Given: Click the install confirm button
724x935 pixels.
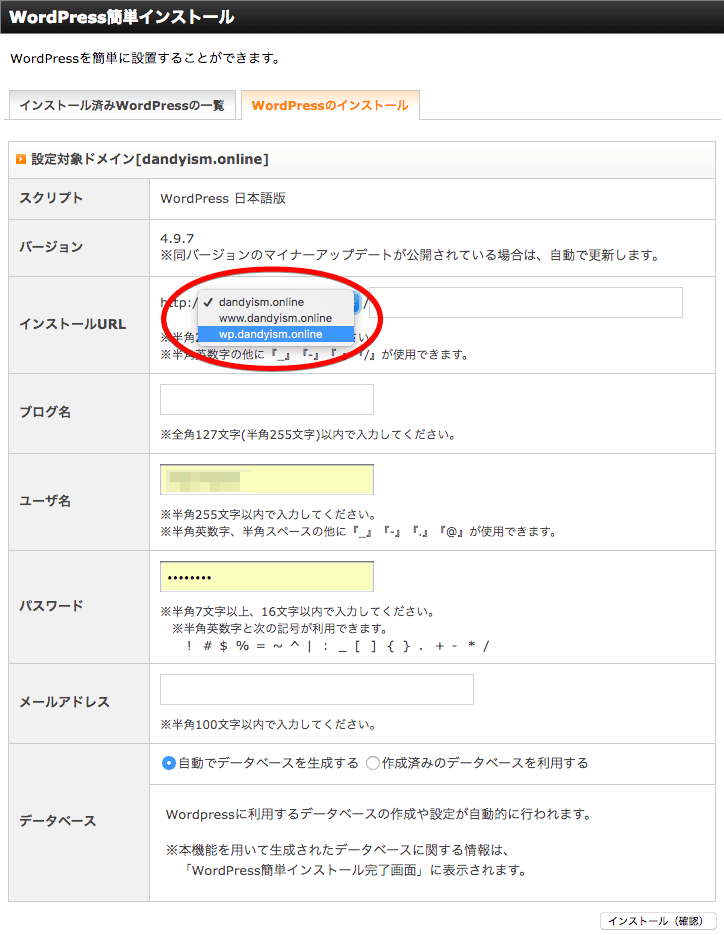Looking at the screenshot, I should point(658,921).
